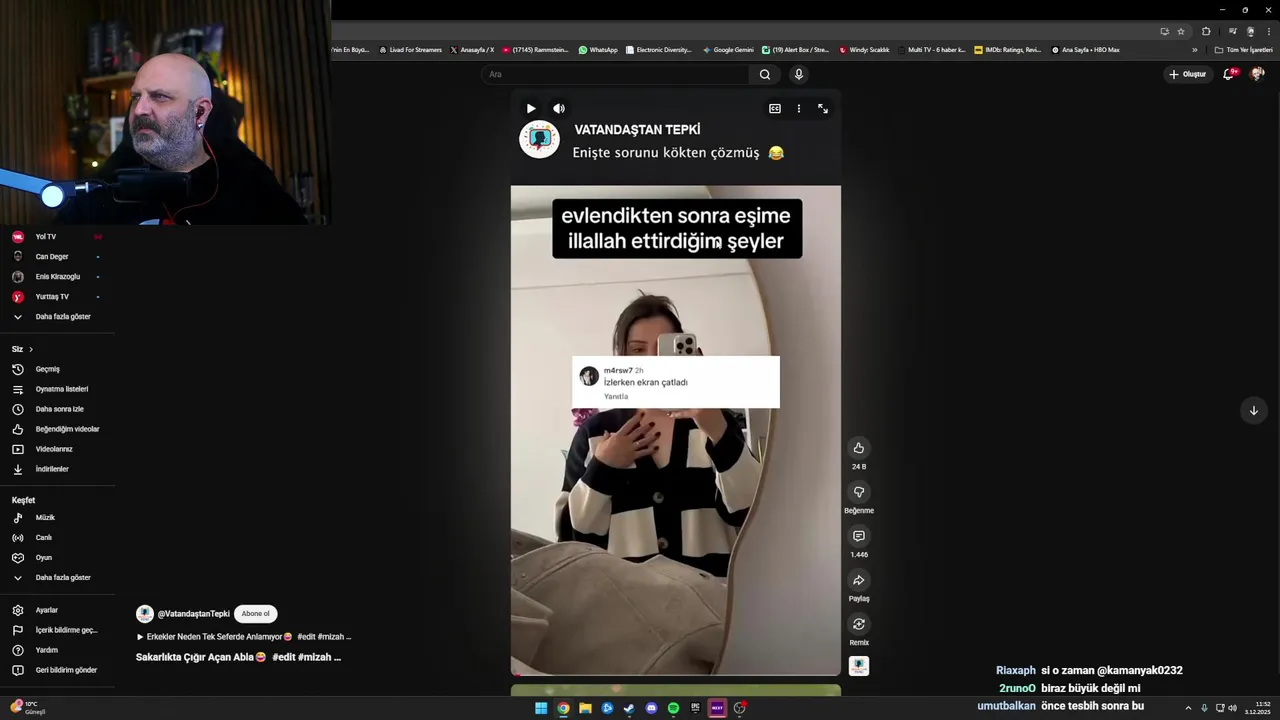Open the Windows Start menu
The height and width of the screenshot is (720, 1280).
541,708
